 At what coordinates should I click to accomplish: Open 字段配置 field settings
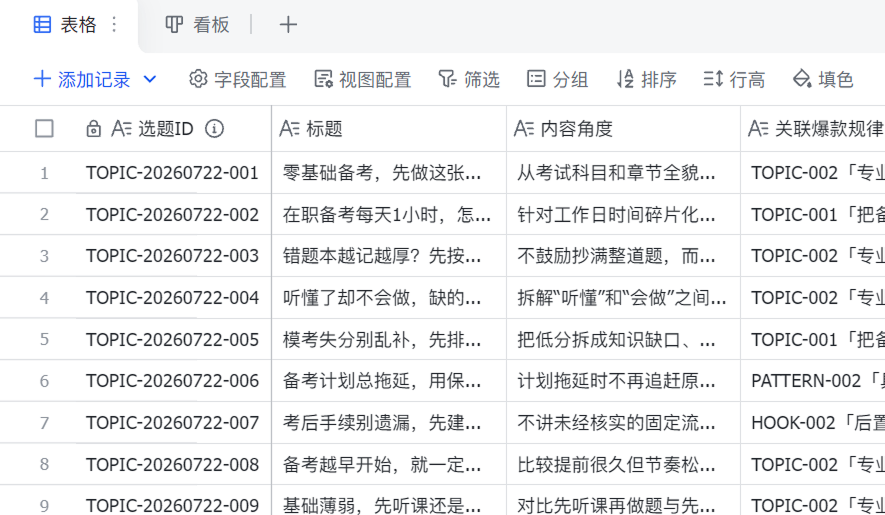pos(238,80)
